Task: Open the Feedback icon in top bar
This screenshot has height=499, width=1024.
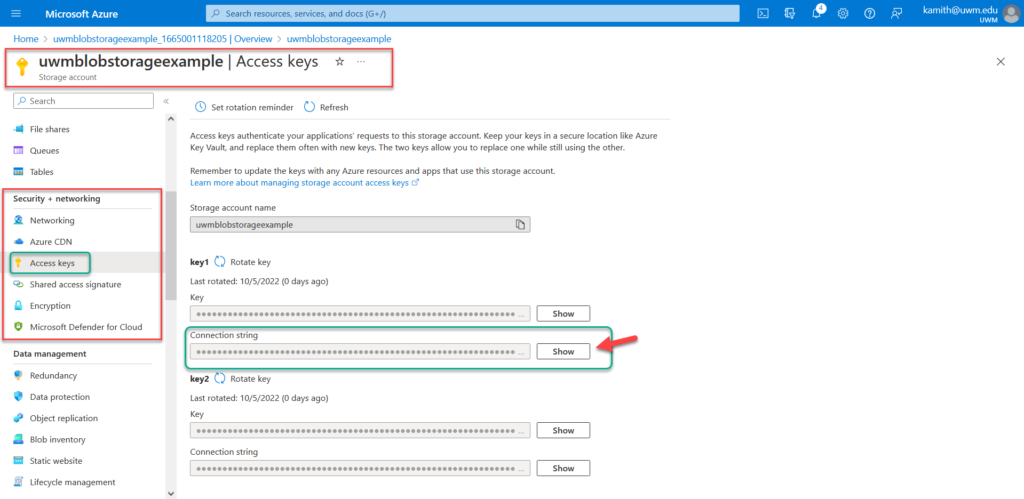Action: 896,13
